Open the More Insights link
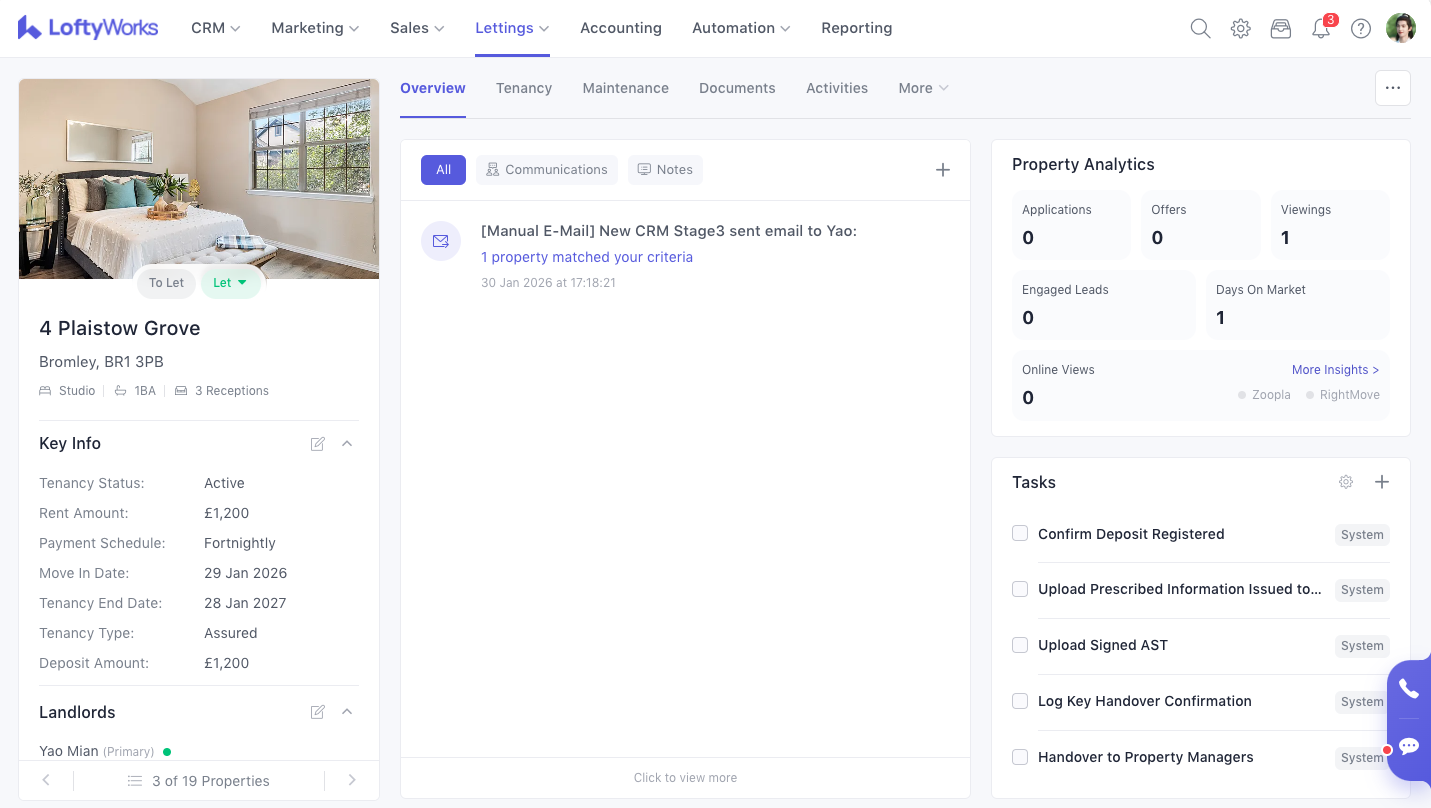 click(x=1335, y=370)
